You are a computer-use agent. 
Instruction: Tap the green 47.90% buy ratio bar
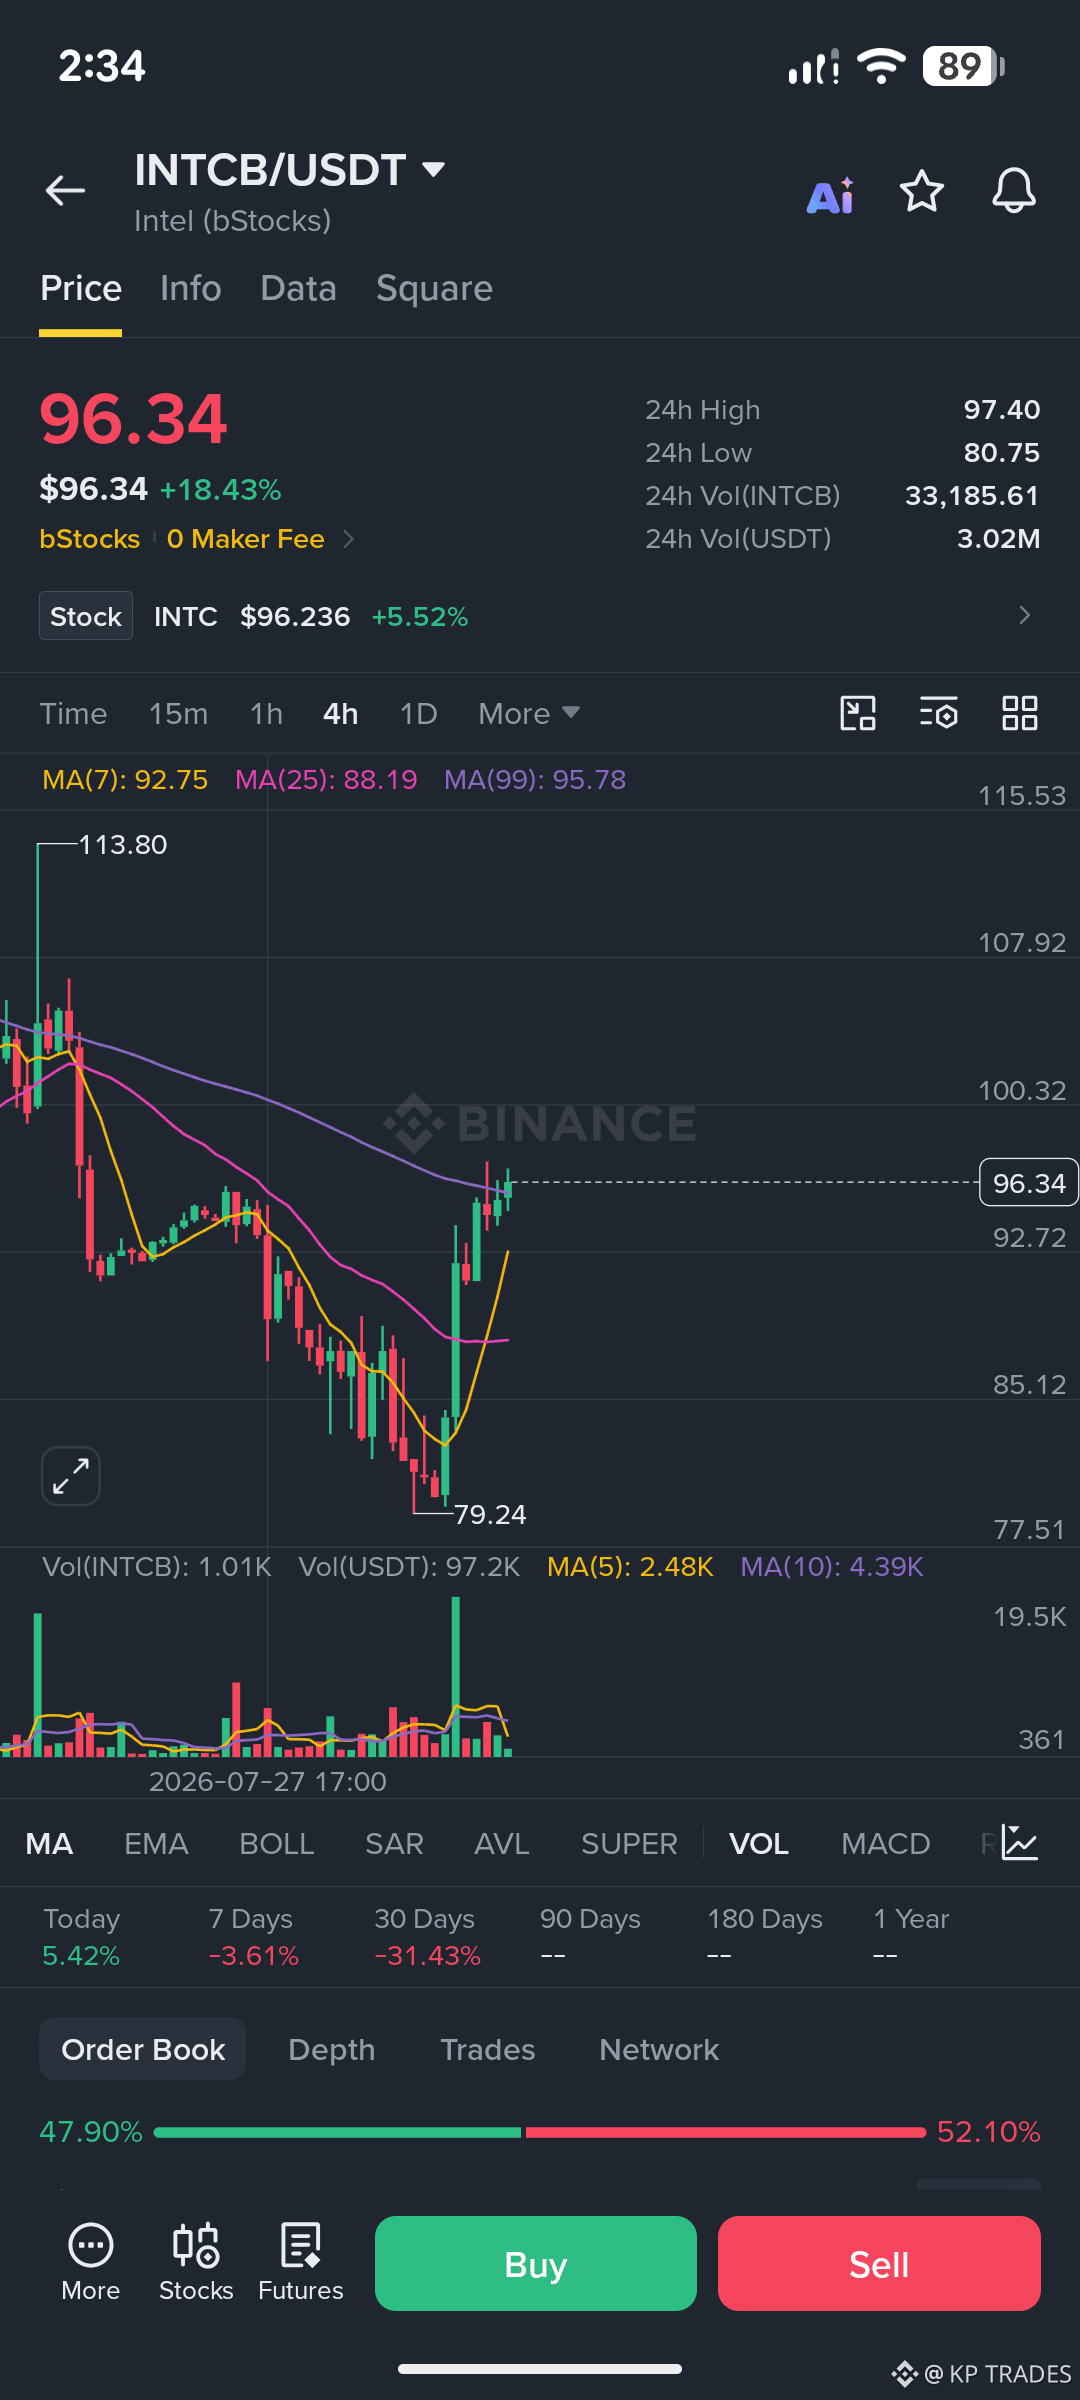[x=337, y=2132]
